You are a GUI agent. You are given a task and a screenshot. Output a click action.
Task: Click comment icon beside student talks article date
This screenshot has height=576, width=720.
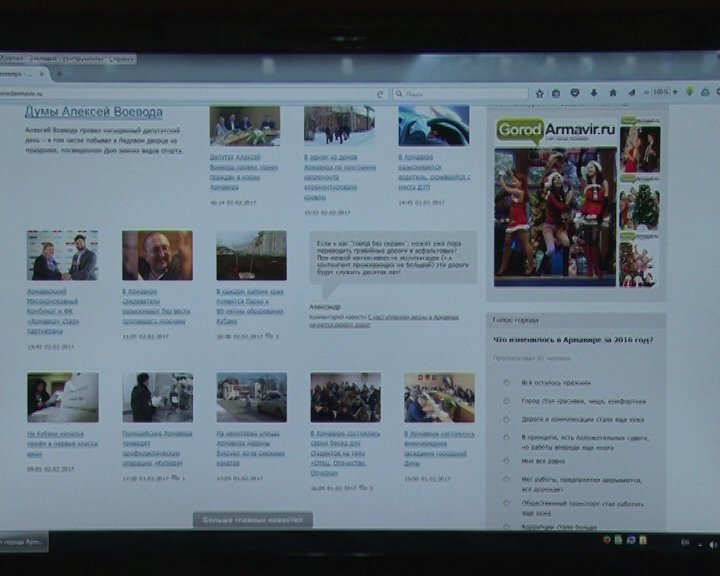(363, 488)
